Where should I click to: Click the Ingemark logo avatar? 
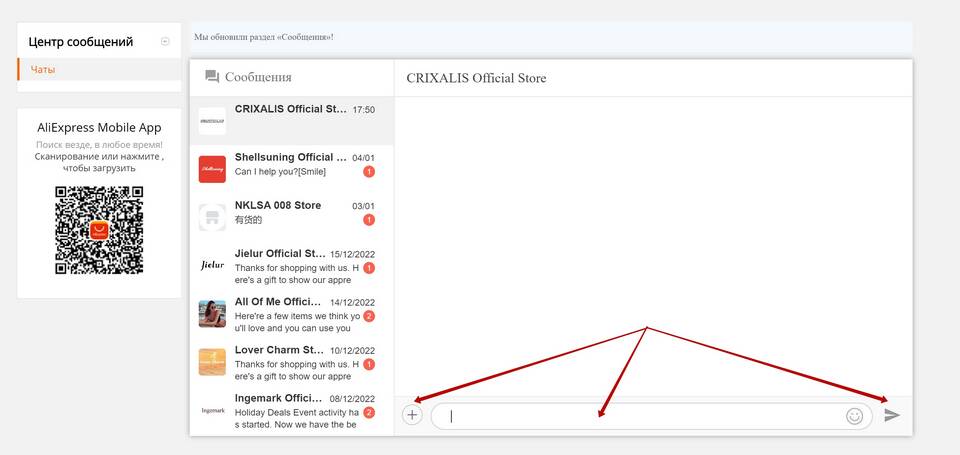pyautogui.click(x=212, y=410)
